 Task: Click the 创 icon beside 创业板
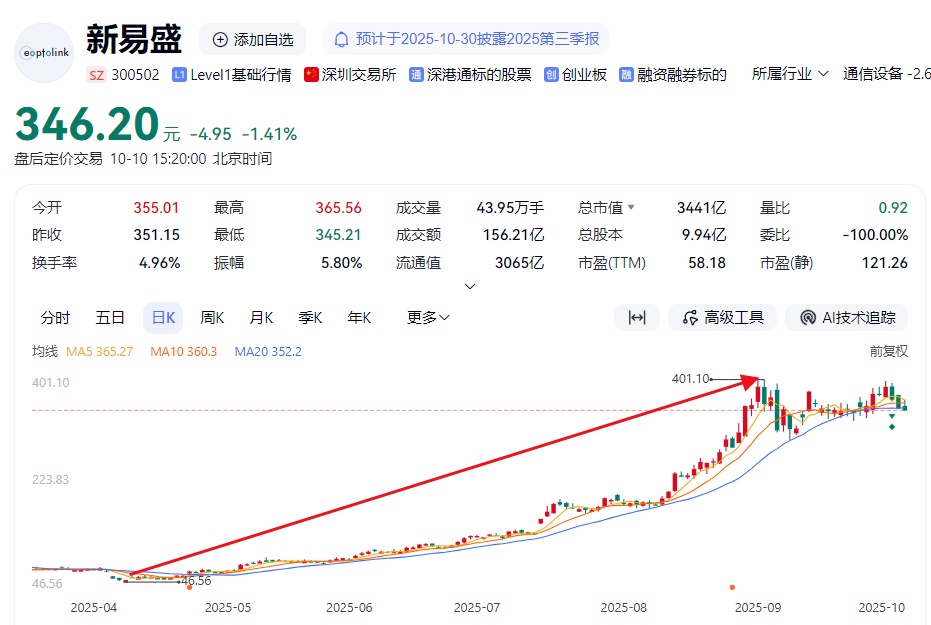(551, 75)
